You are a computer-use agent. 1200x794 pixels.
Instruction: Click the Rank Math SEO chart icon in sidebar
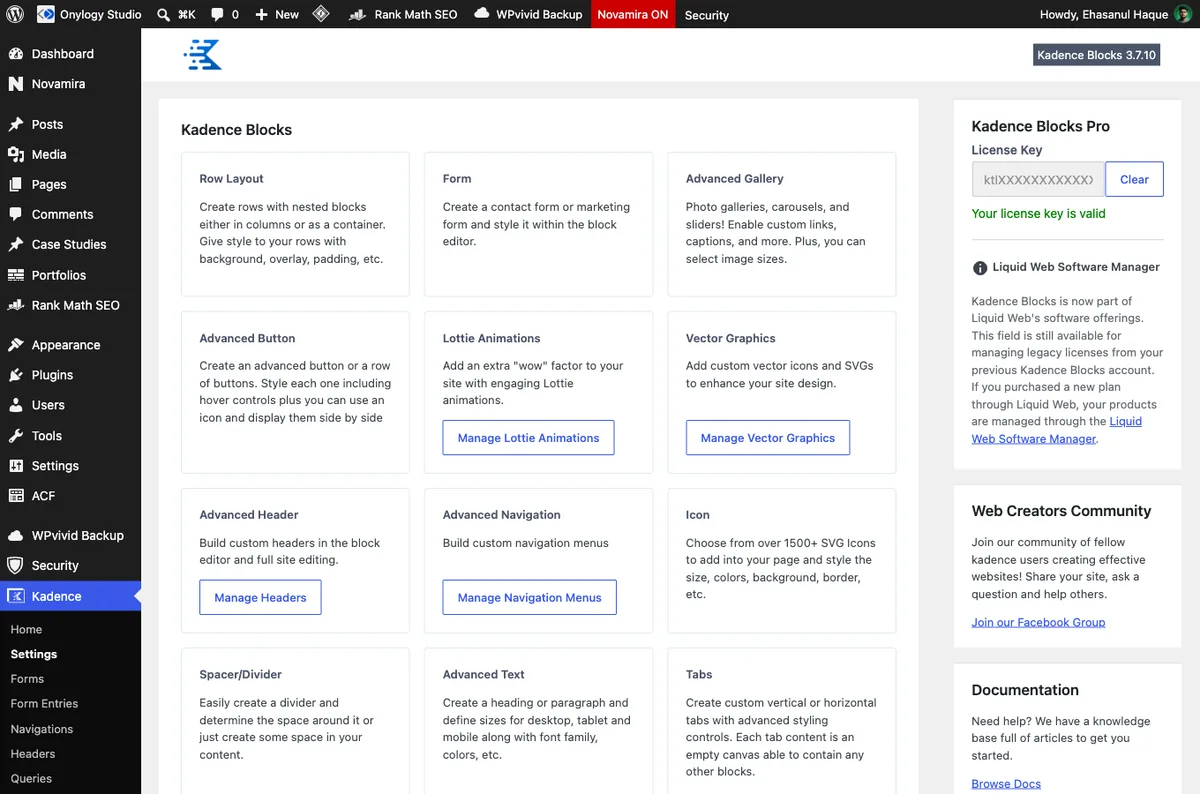tap(15, 305)
